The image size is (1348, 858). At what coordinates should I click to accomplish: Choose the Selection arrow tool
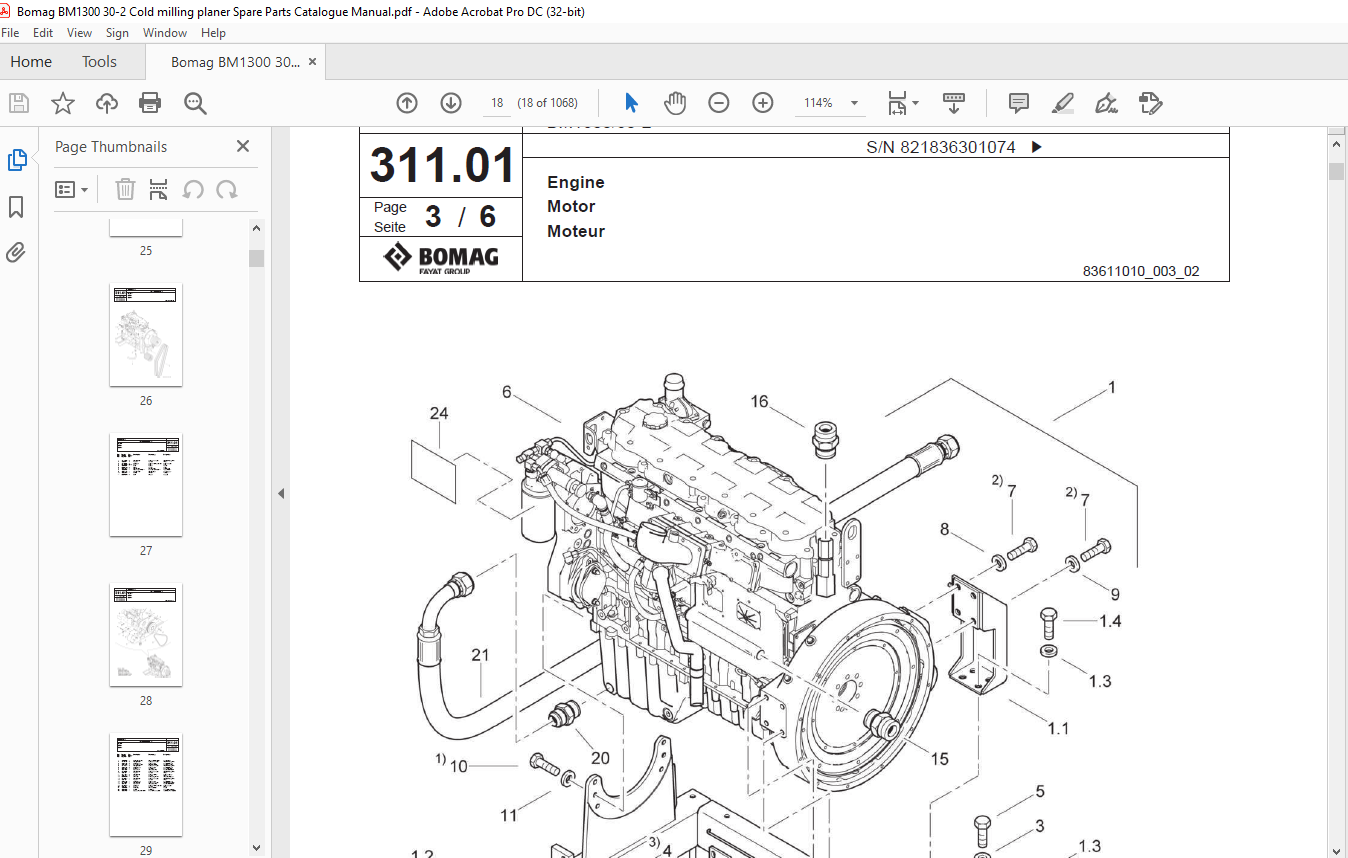coord(631,103)
